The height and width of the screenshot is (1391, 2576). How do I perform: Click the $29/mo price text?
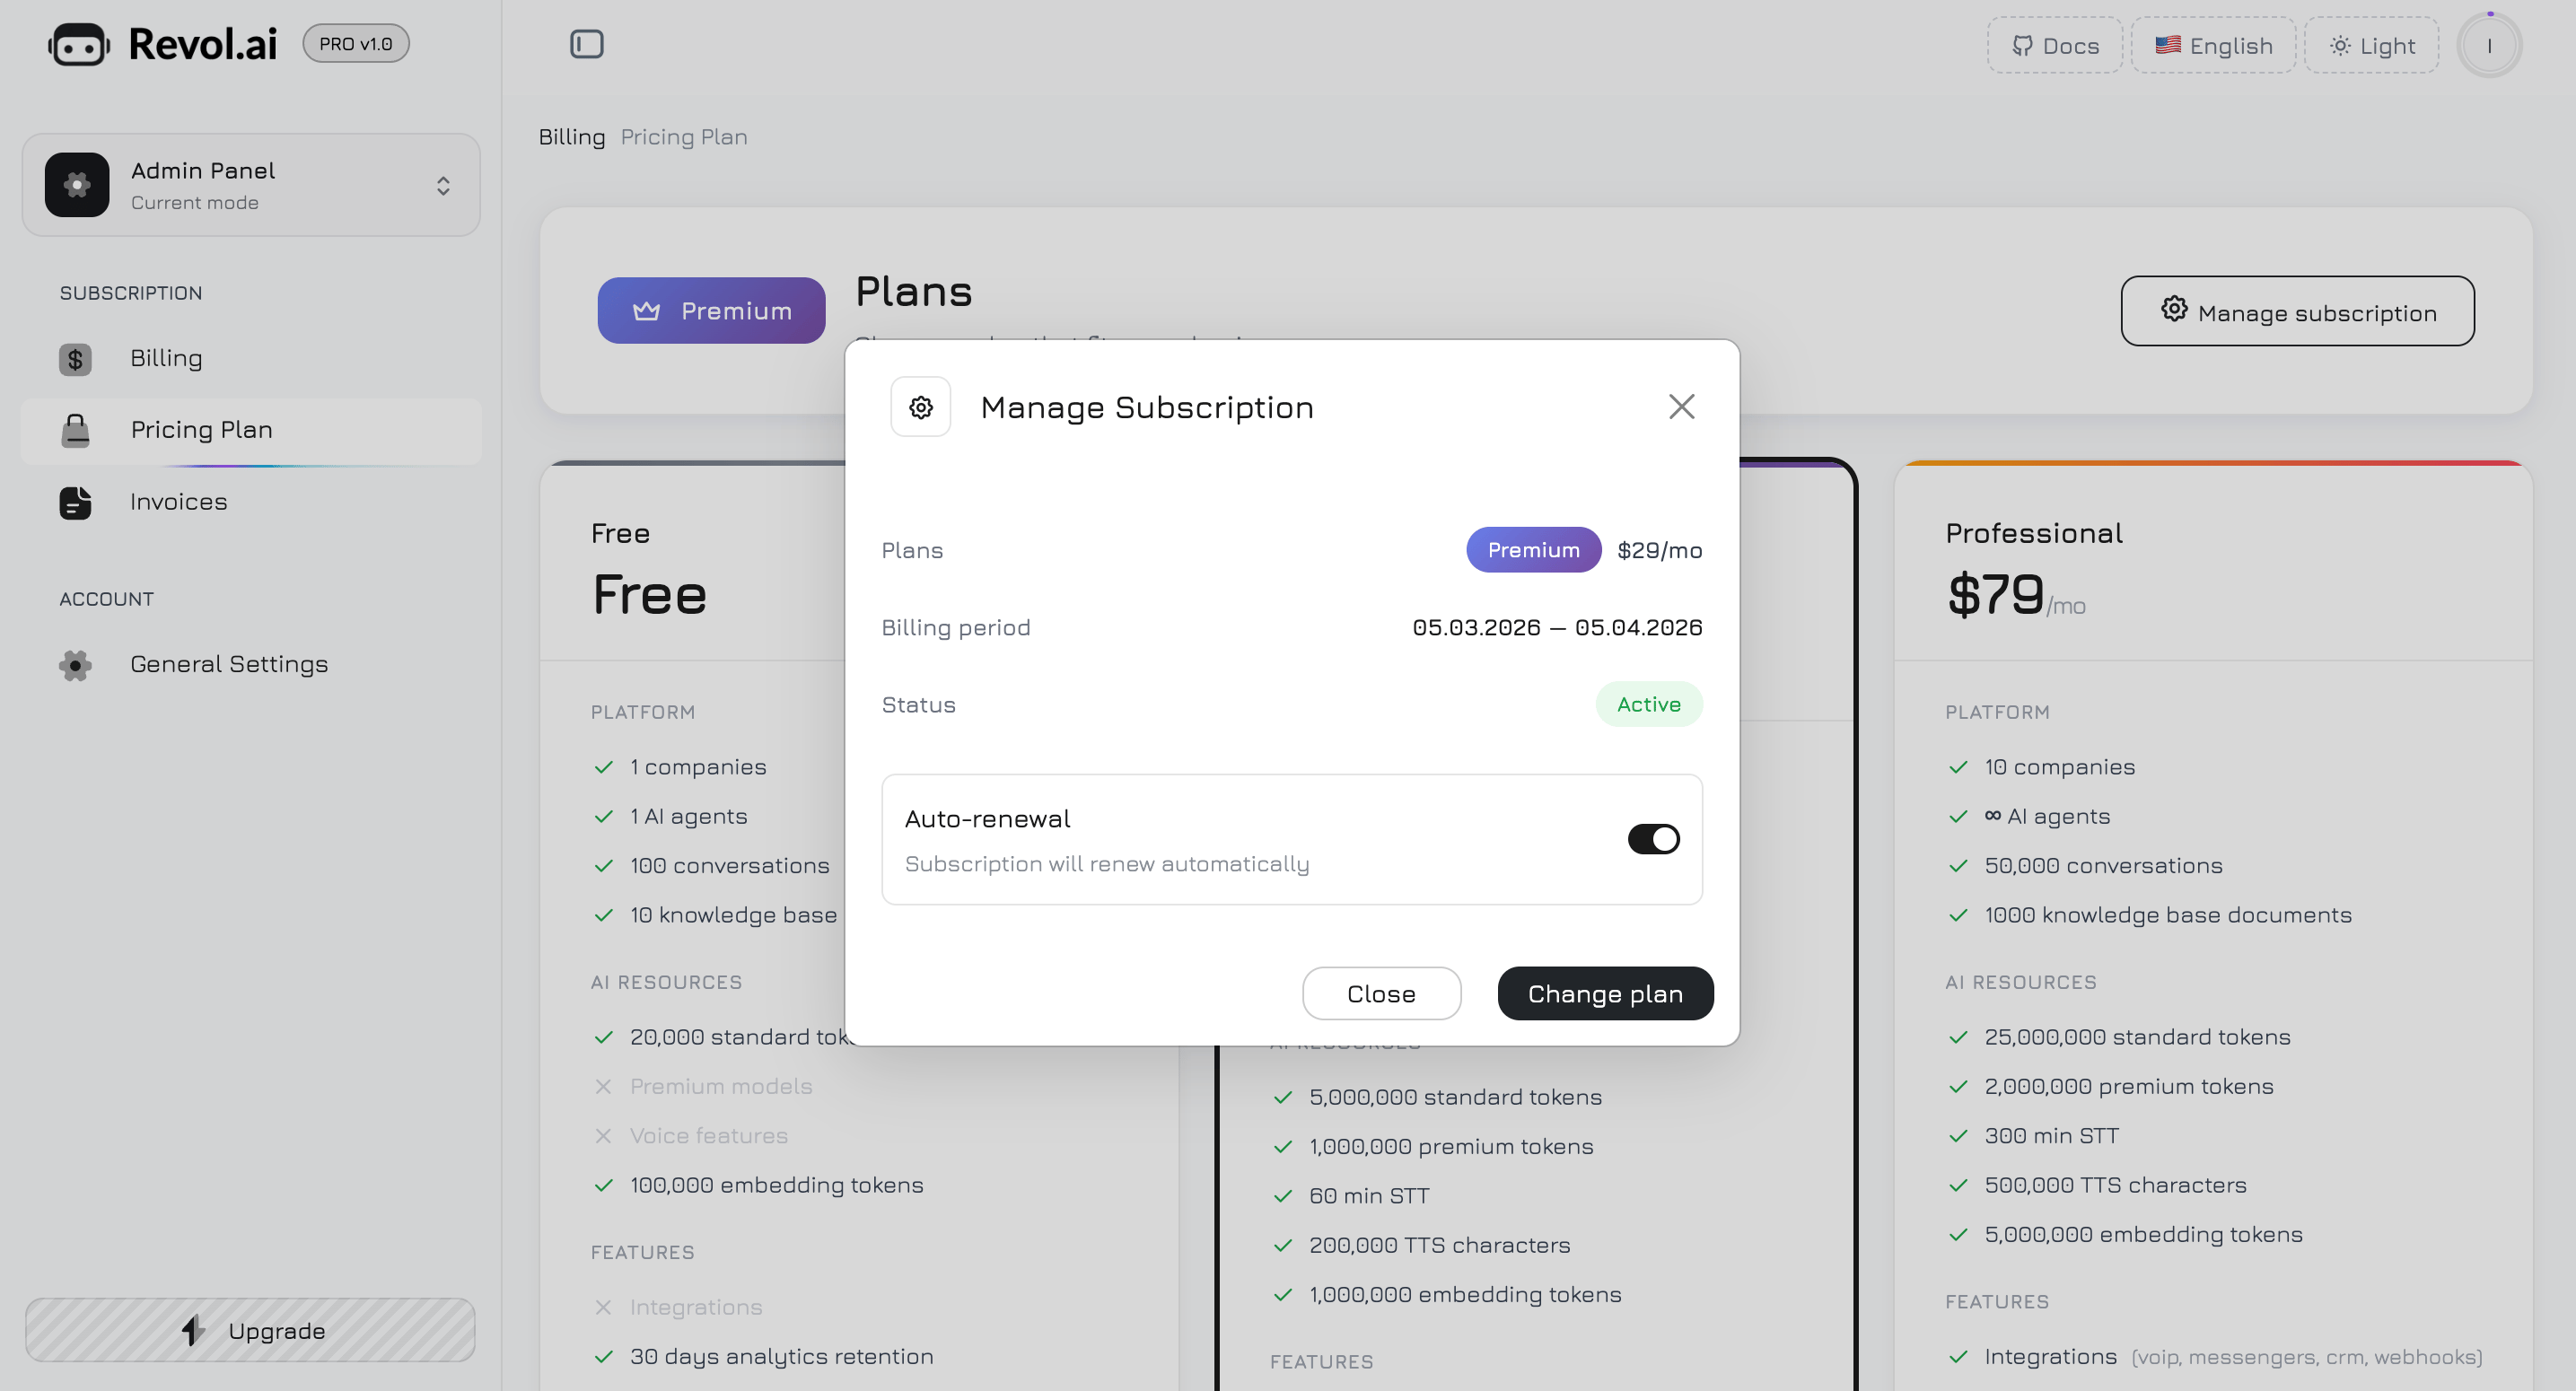click(1660, 550)
